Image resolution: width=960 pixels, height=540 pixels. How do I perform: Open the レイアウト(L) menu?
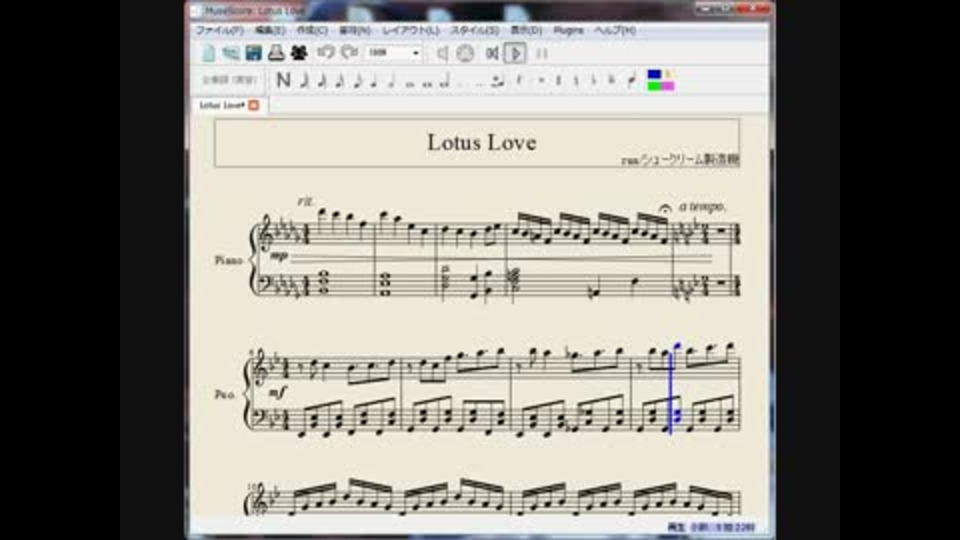410,30
